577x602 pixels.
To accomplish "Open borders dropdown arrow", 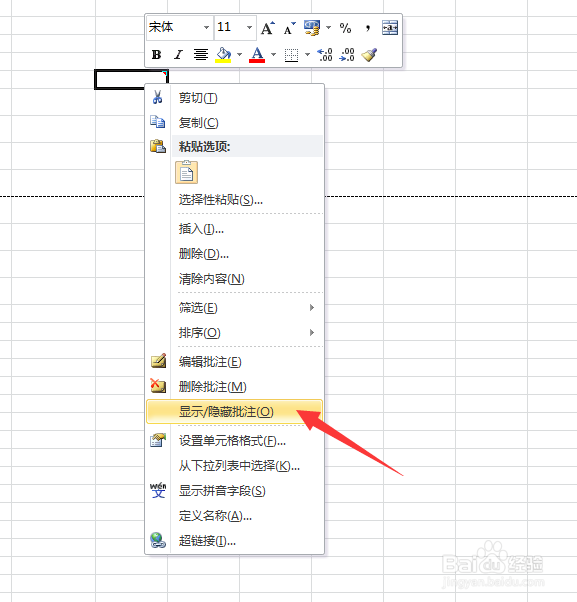I will point(307,55).
